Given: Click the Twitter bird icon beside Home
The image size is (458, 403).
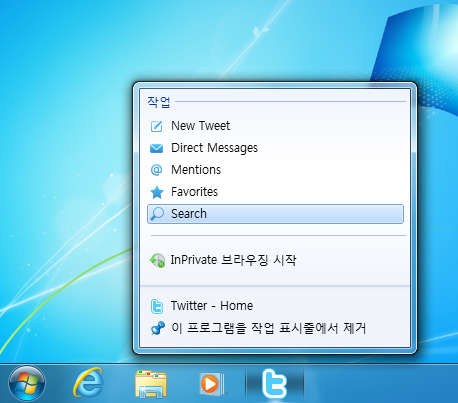Looking at the screenshot, I should click(x=157, y=306).
